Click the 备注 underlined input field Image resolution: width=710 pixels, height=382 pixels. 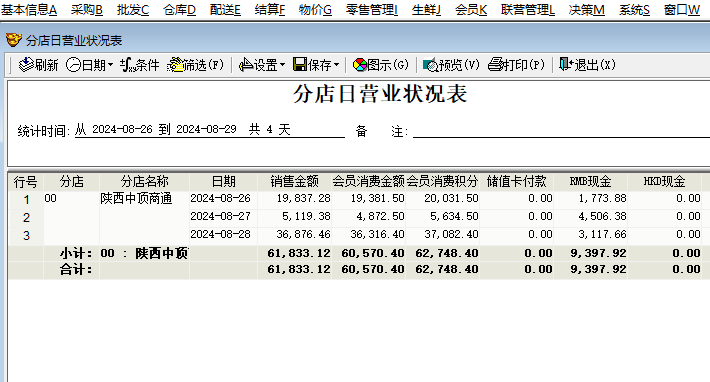(x=561, y=131)
